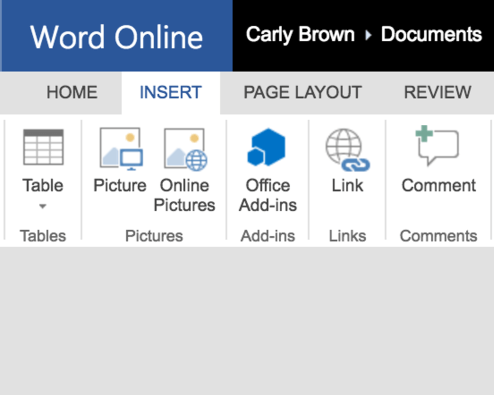Add a new Comment

pyautogui.click(x=437, y=145)
